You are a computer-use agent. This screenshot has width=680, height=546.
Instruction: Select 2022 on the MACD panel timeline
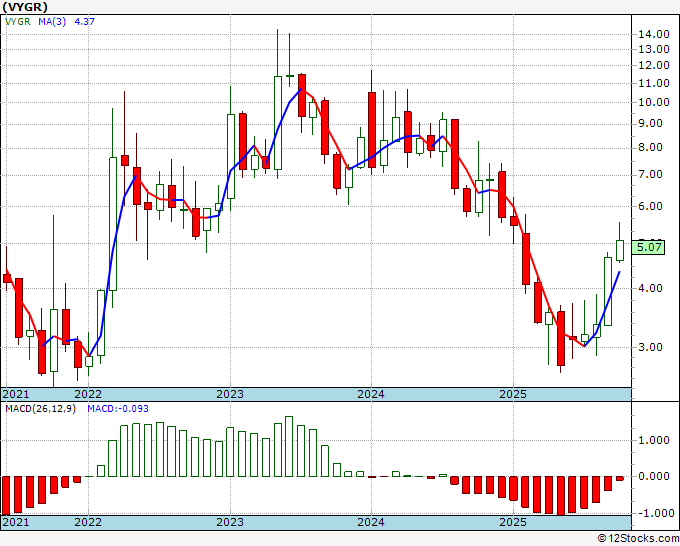88,522
